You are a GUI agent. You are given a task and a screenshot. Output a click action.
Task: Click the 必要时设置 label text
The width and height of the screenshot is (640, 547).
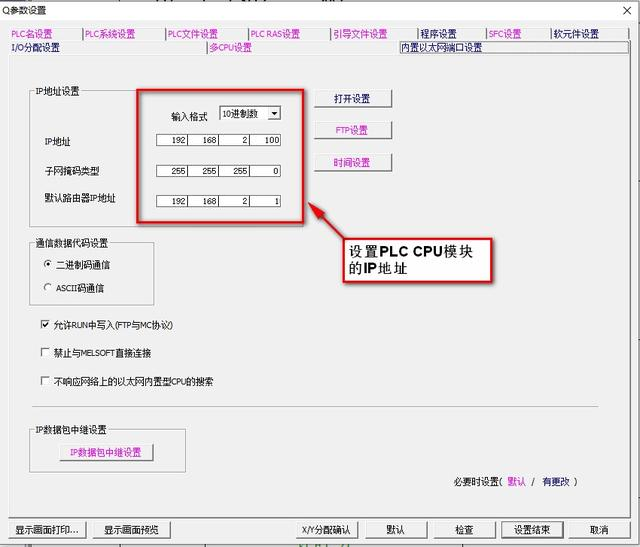pyautogui.click(x=476, y=482)
